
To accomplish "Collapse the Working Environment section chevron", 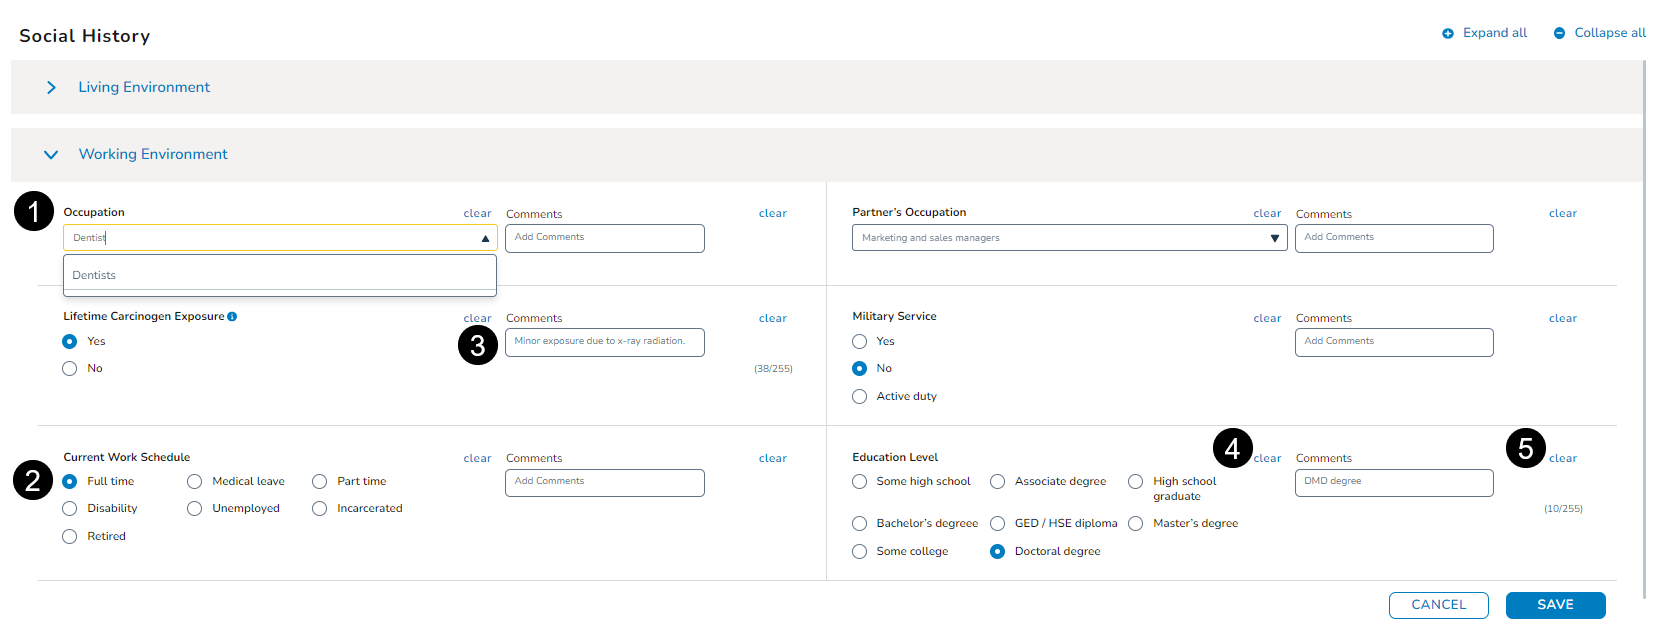I will 51,155.
